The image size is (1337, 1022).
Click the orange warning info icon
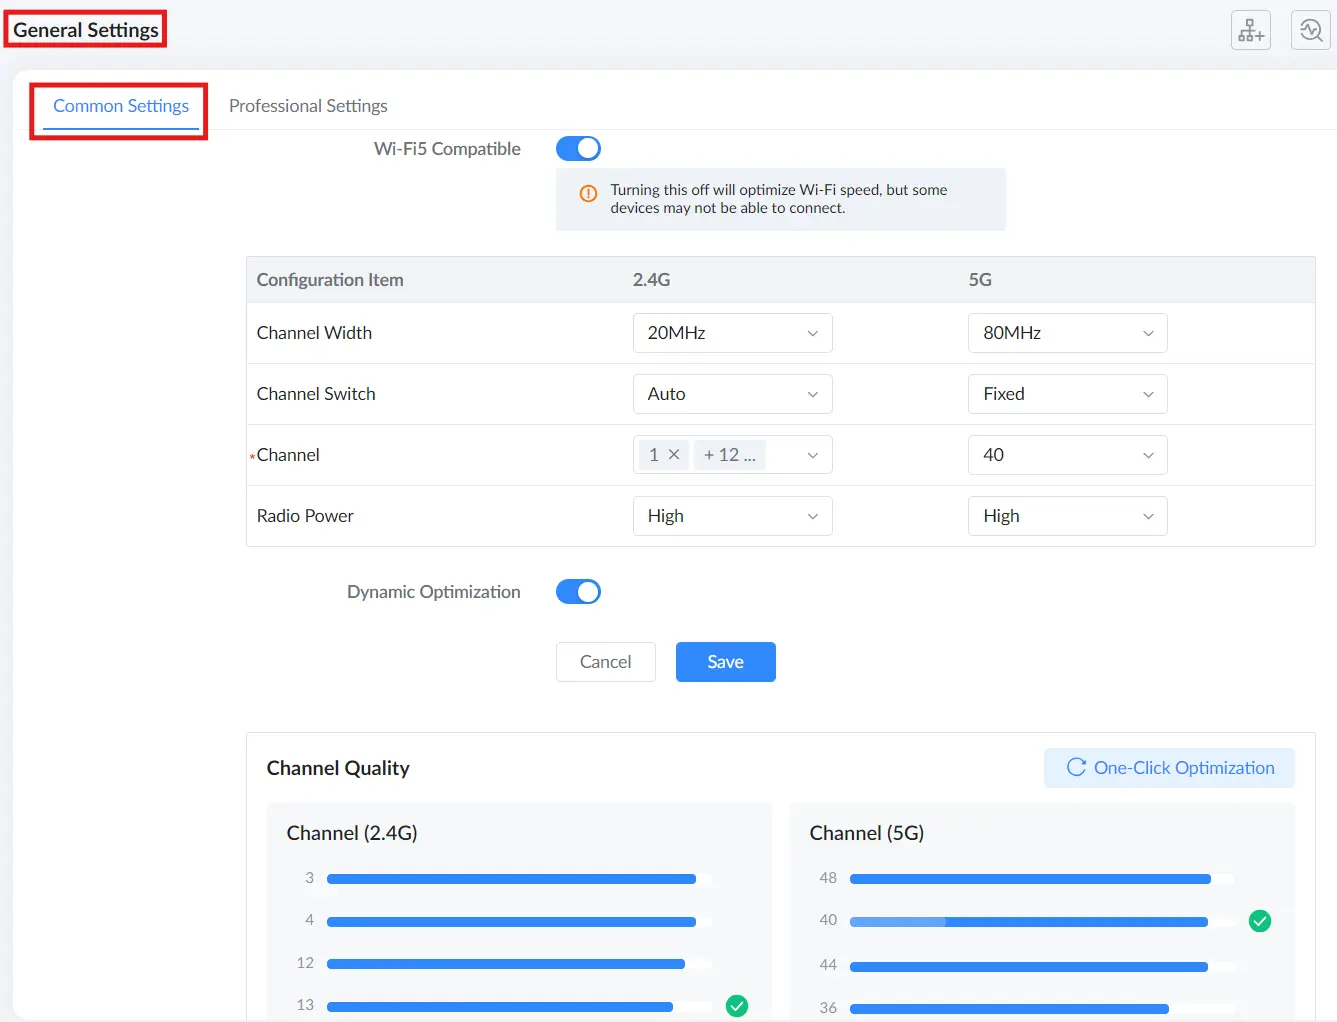tap(589, 194)
